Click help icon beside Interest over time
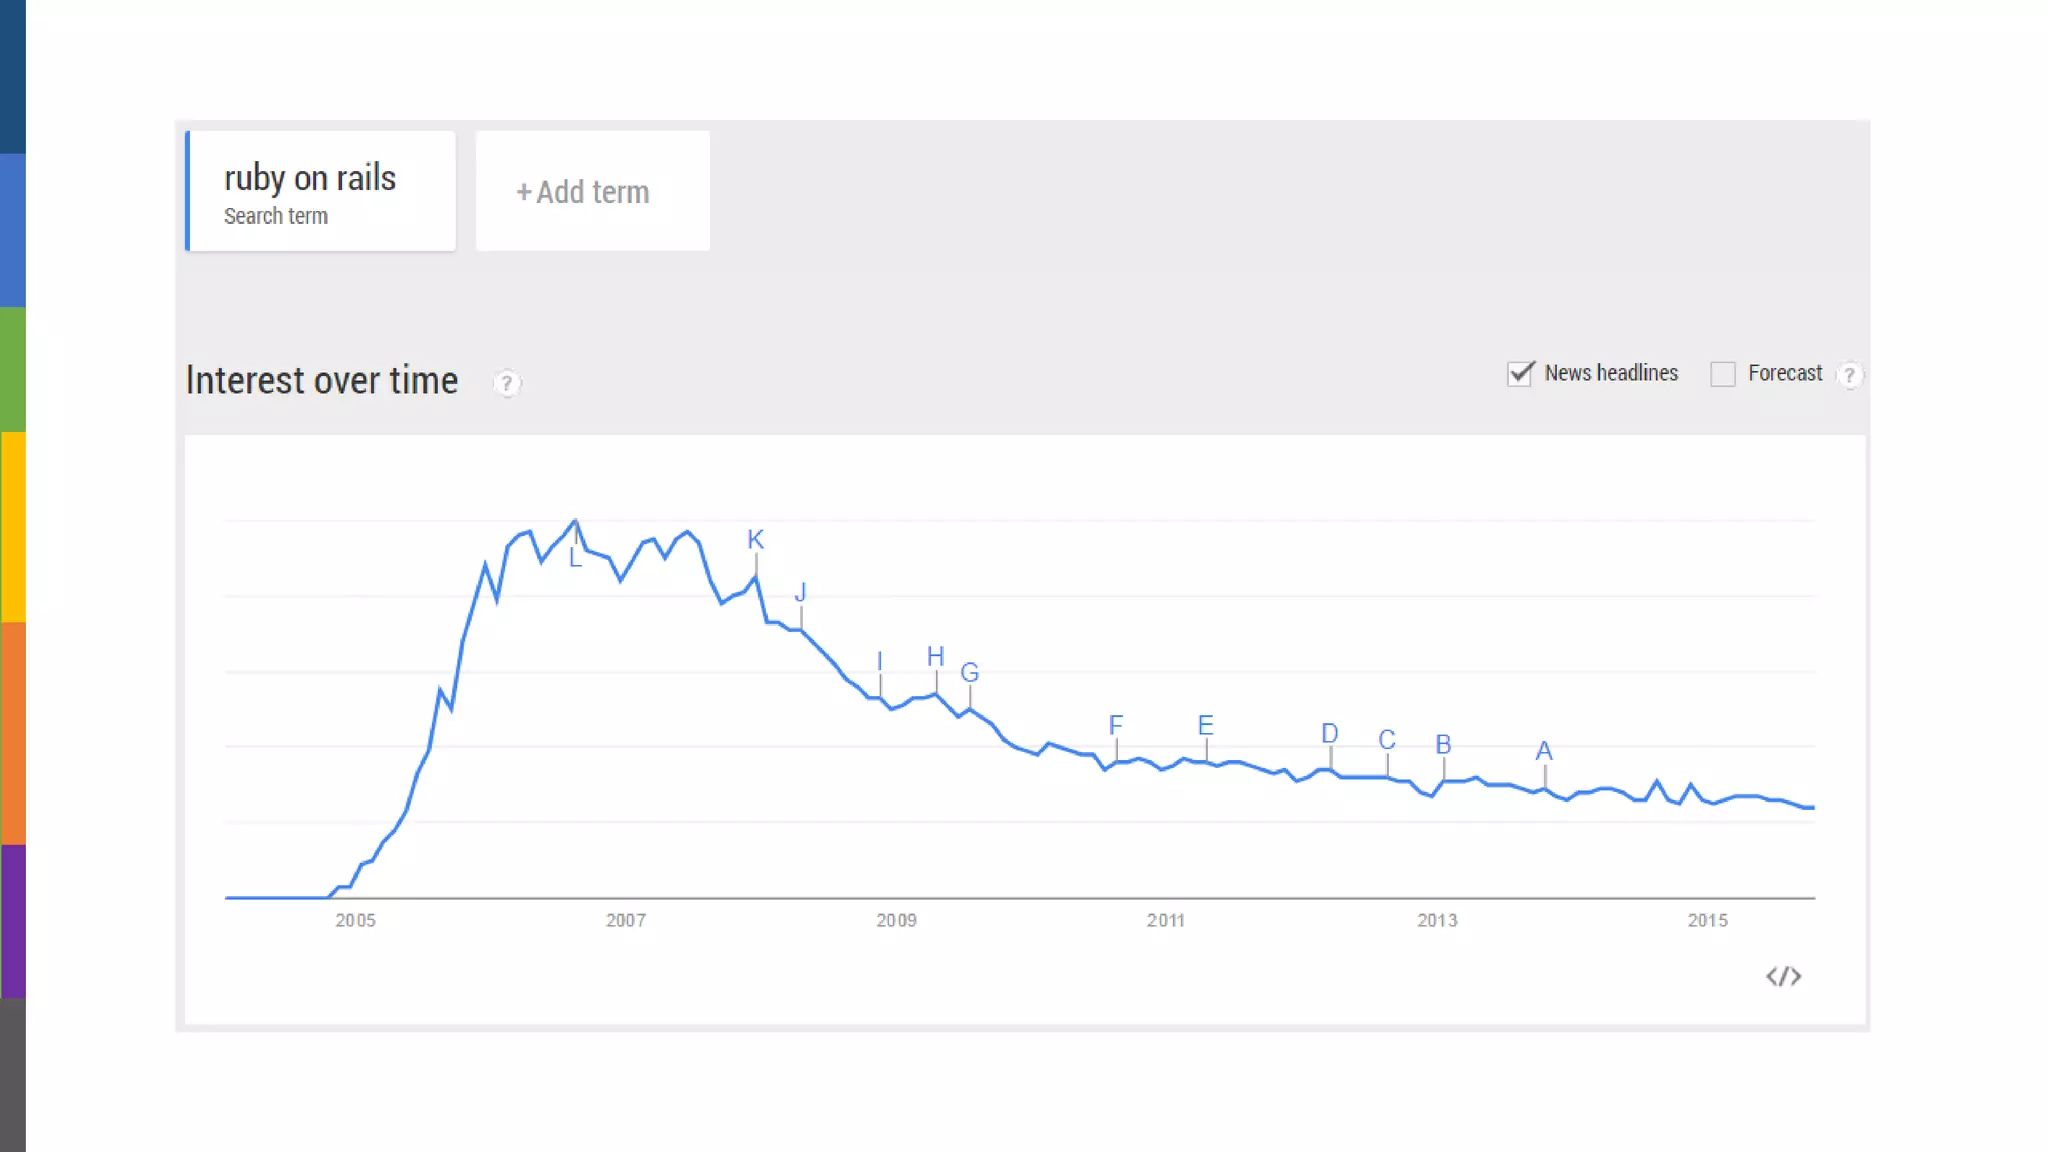Image resolution: width=2048 pixels, height=1152 pixels. tap(507, 383)
